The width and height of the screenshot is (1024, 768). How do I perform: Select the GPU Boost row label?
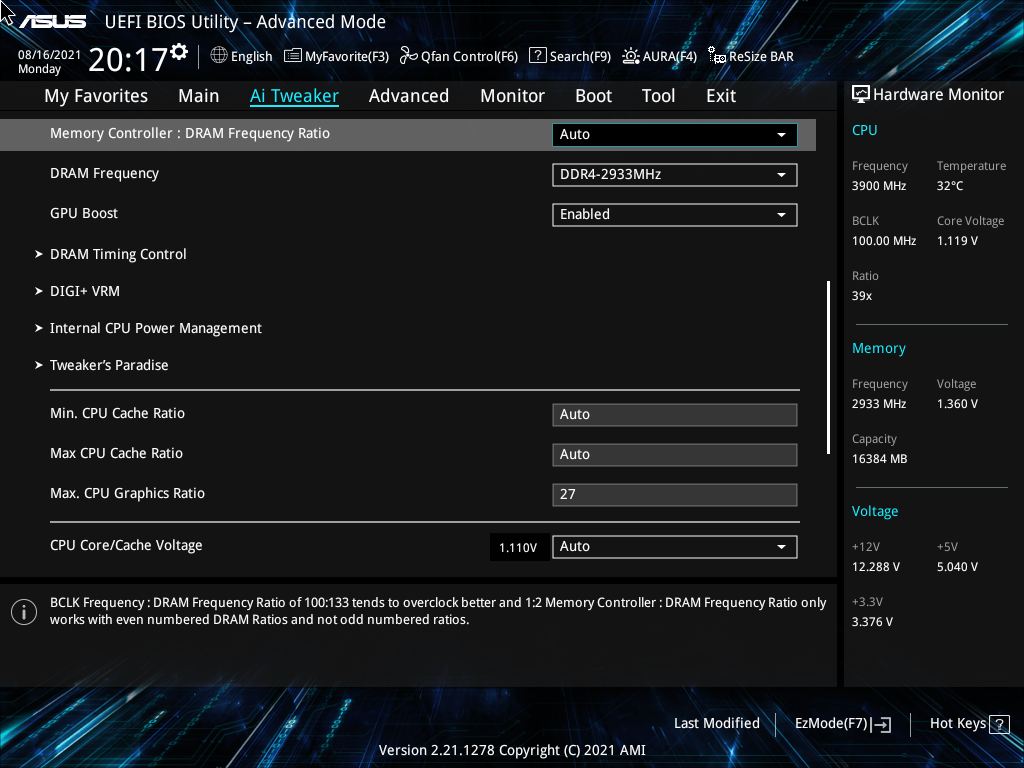coord(84,213)
